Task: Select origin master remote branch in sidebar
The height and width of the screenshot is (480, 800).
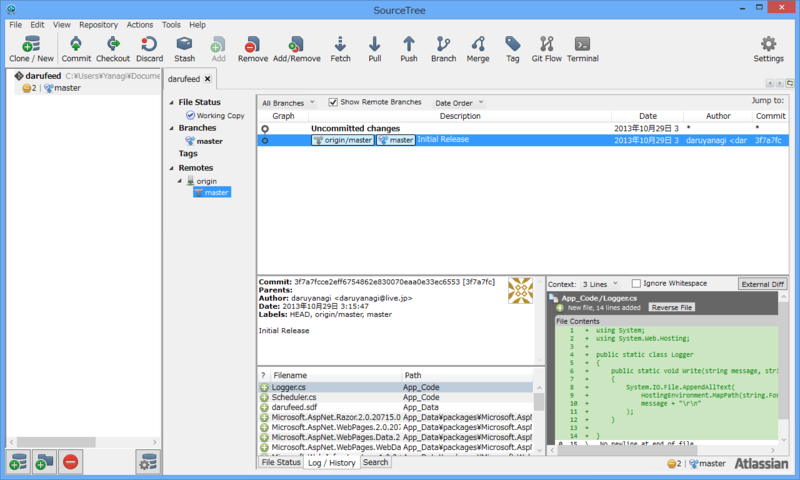Action: [212, 192]
